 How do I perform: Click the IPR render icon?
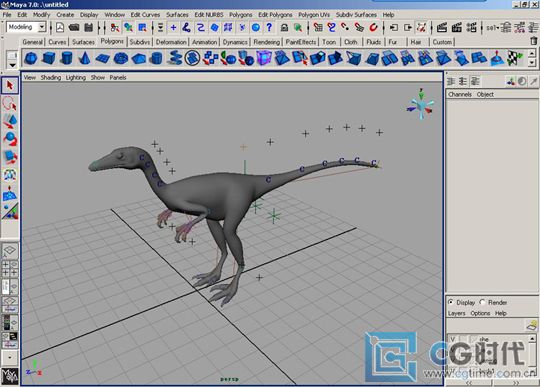(x=457, y=27)
